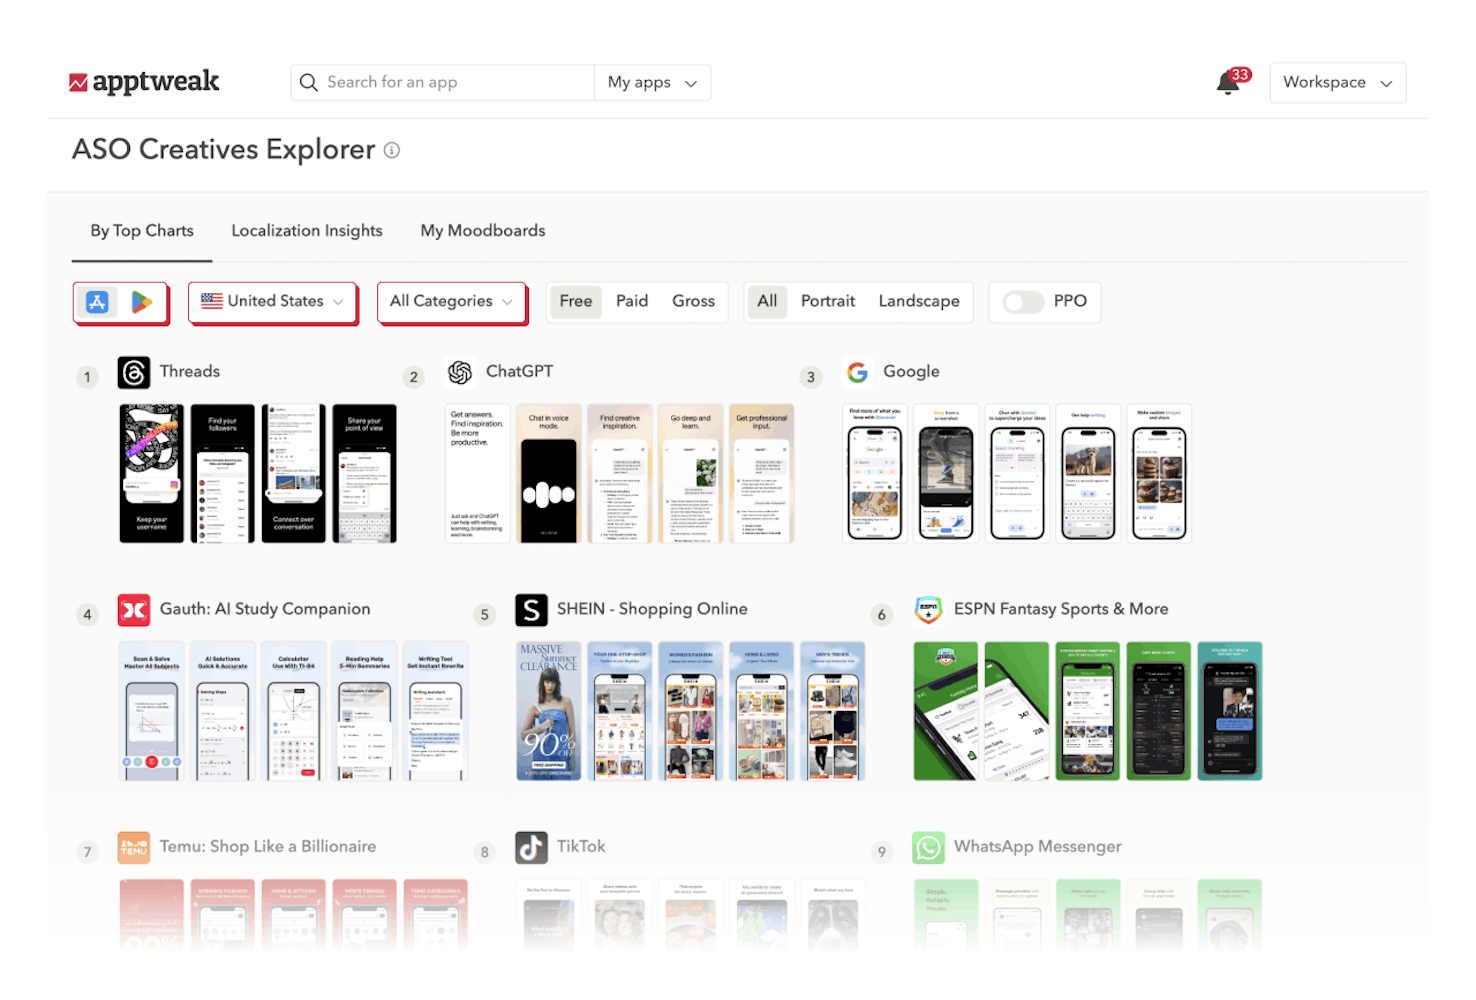
Task: Click the ChatGPT app icon
Action: tap(459, 371)
